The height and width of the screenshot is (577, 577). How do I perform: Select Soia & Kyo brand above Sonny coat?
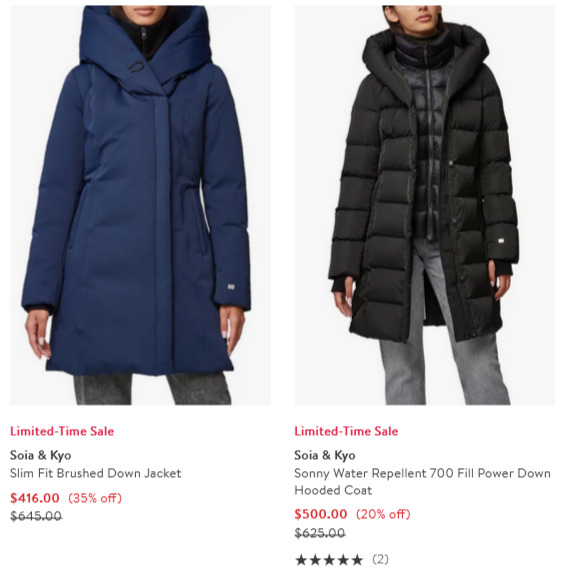pos(325,455)
